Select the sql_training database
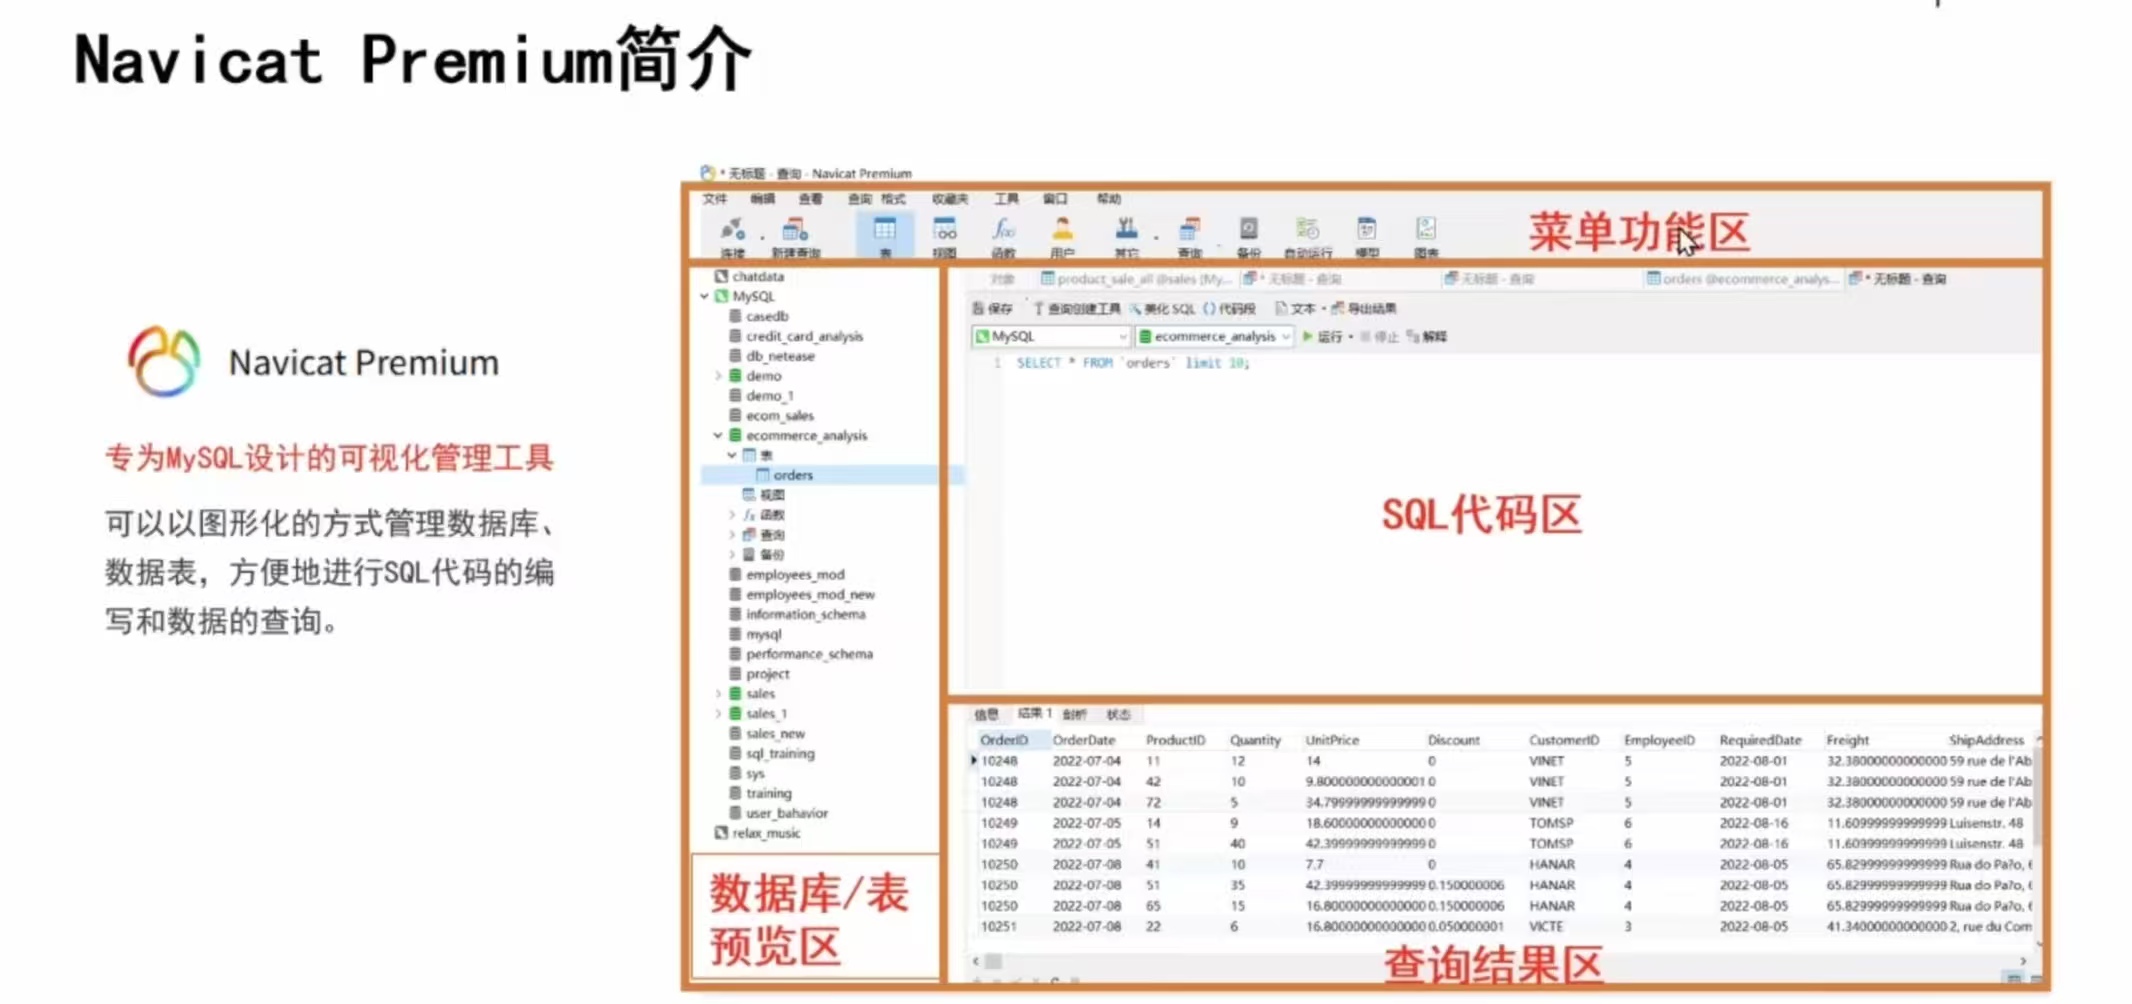The image size is (2132, 1004). [771, 754]
